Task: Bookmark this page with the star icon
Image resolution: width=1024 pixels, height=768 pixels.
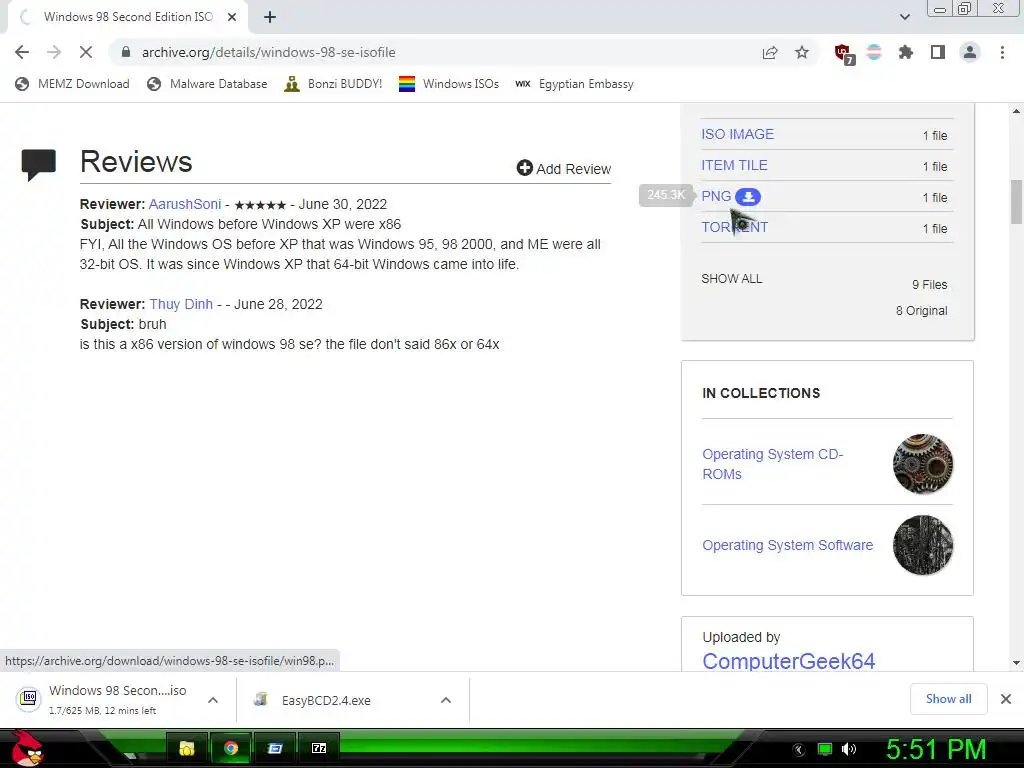Action: tap(802, 52)
